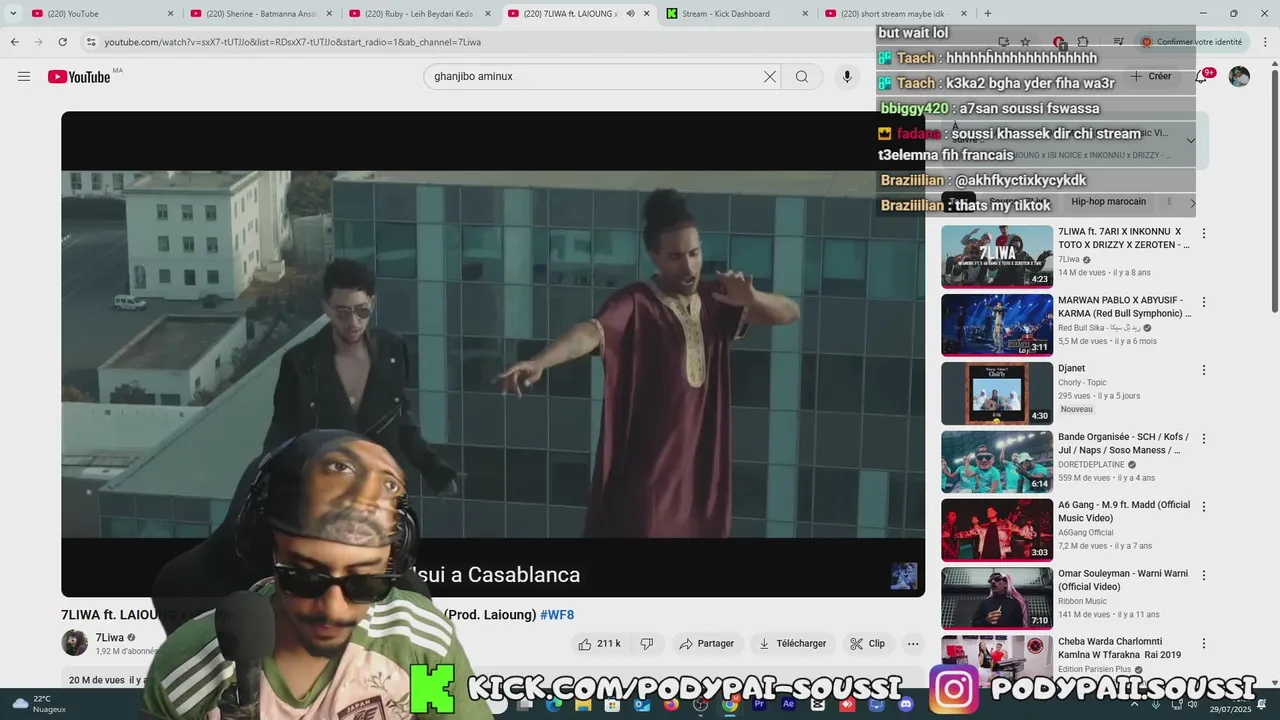Click the Partager button
Image resolution: width=1280 pixels, height=720 pixels.
tap(707, 644)
